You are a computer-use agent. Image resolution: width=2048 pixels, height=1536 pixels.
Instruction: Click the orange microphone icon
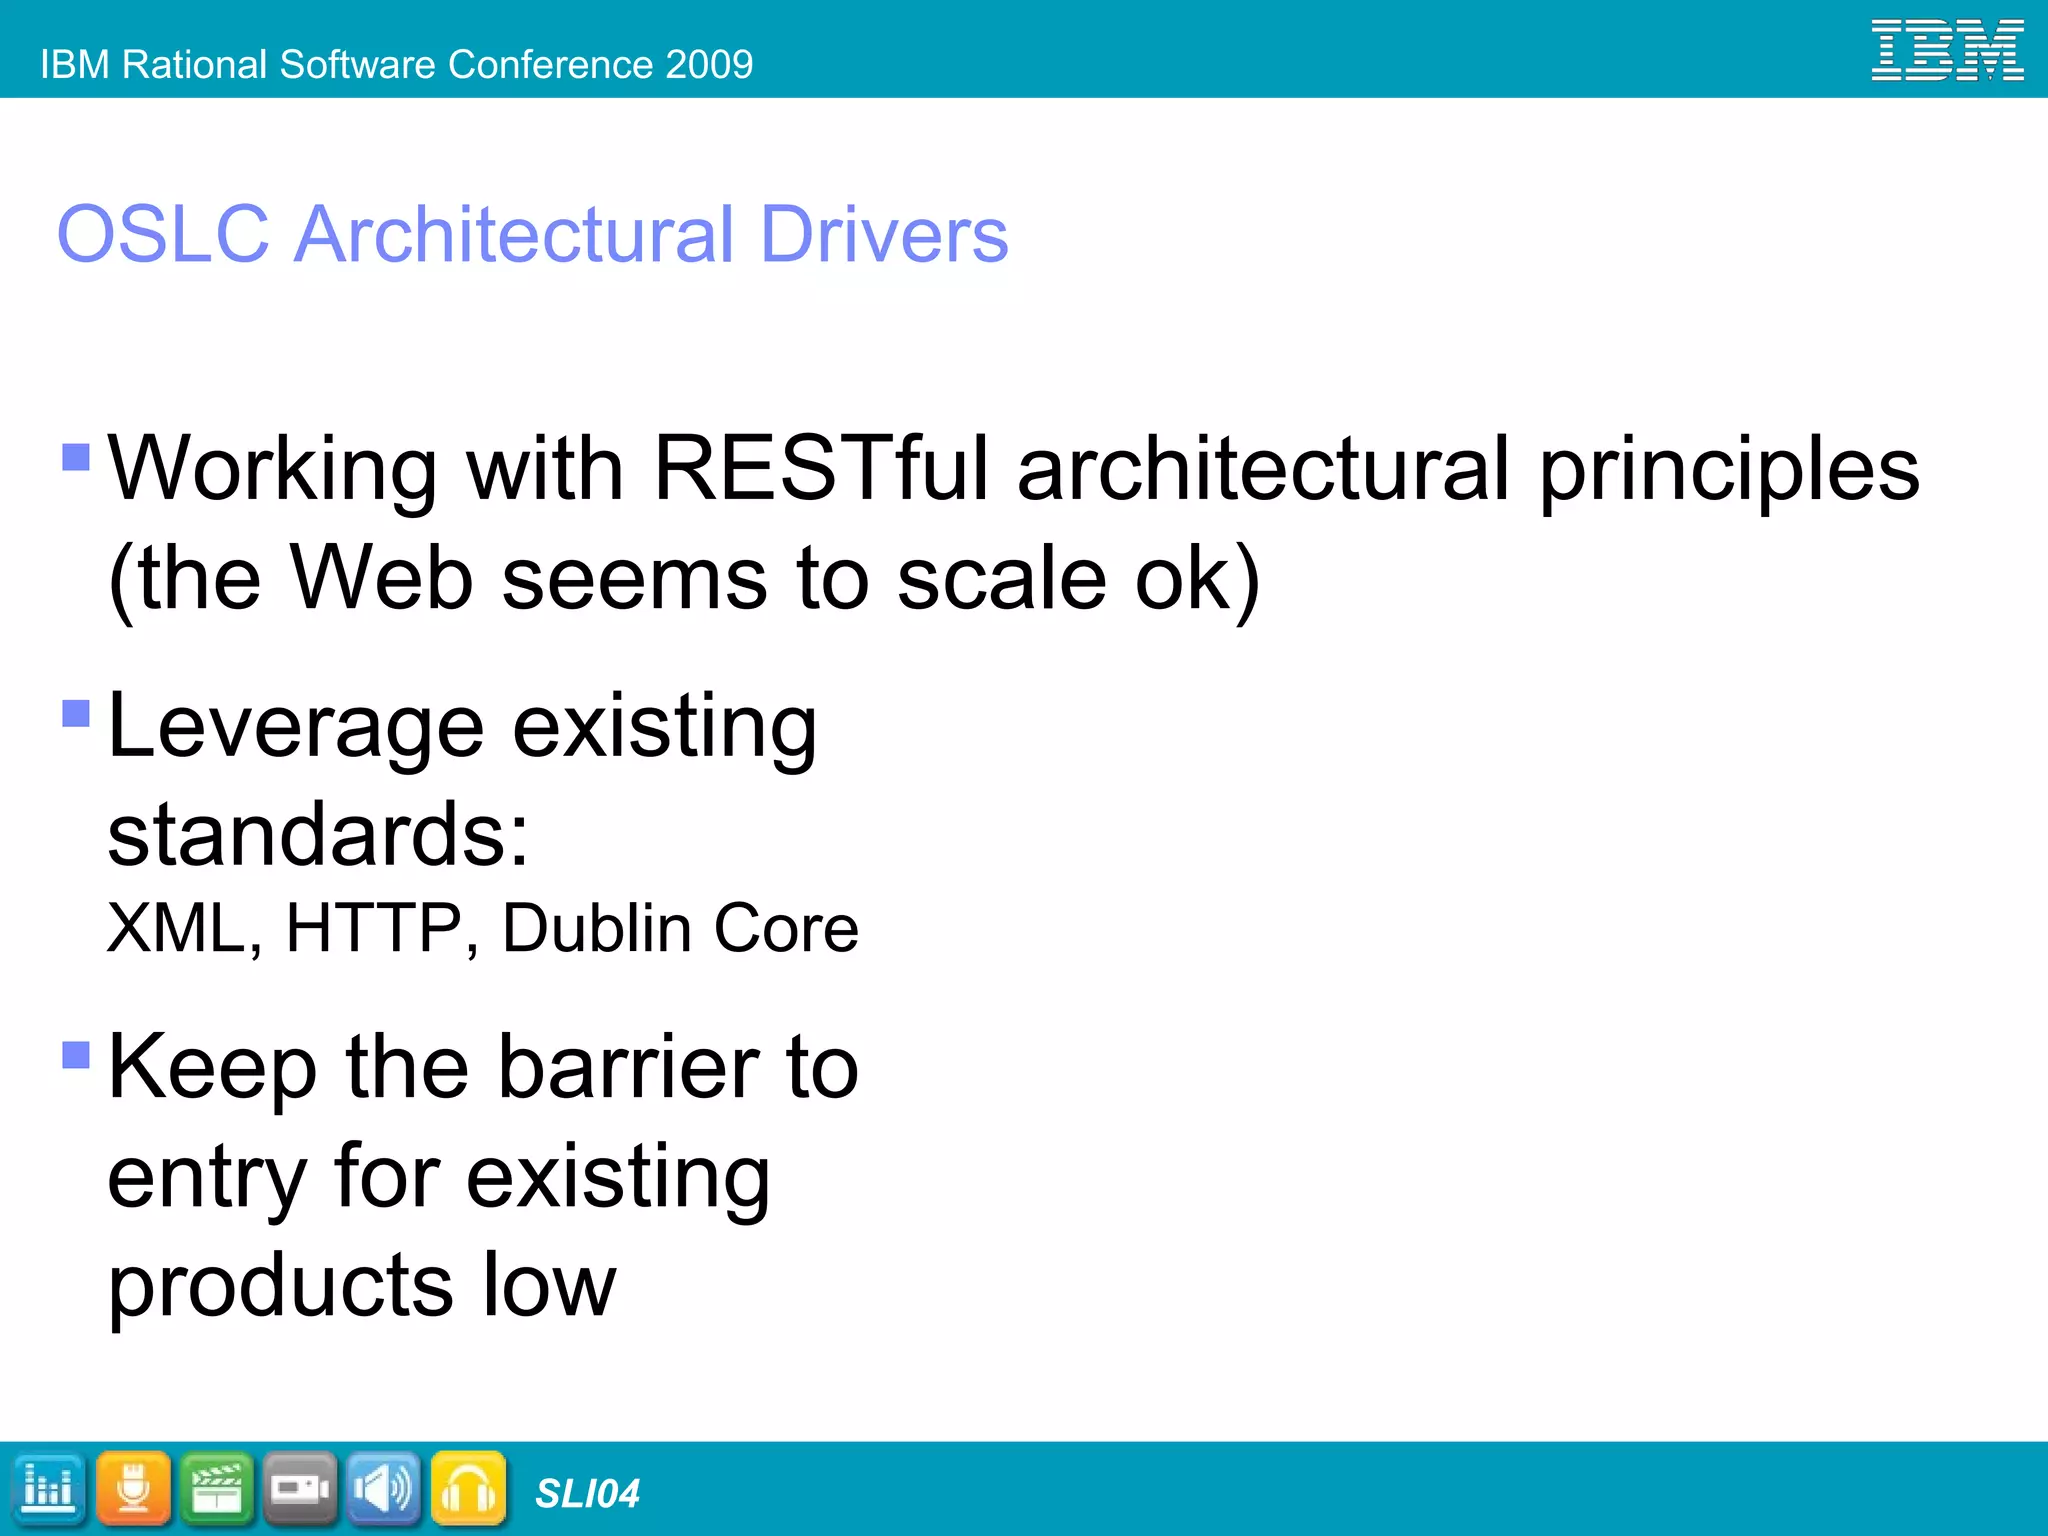point(133,1489)
